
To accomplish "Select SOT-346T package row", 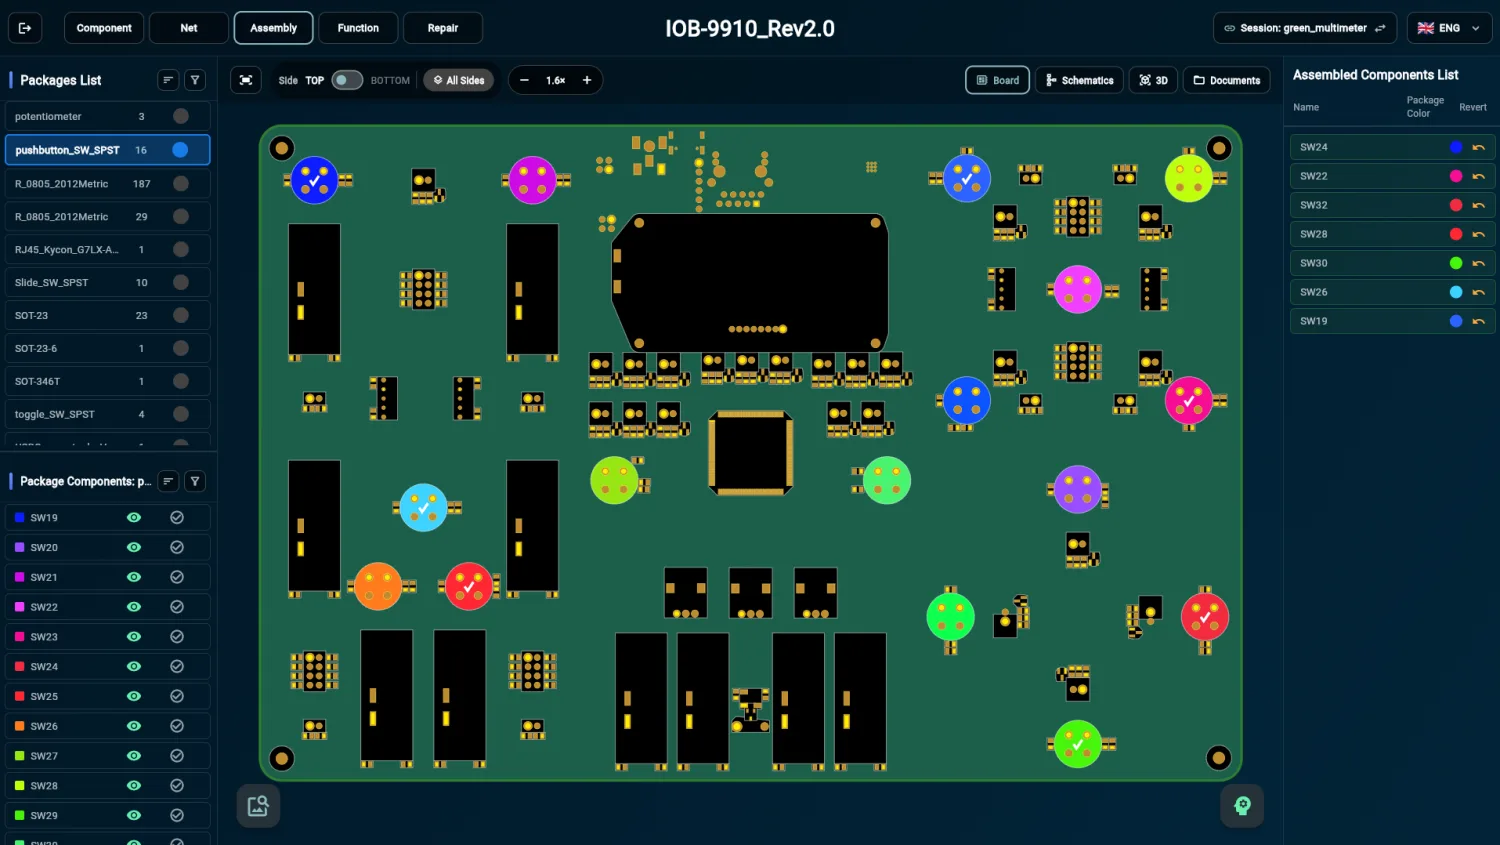I will coord(107,381).
